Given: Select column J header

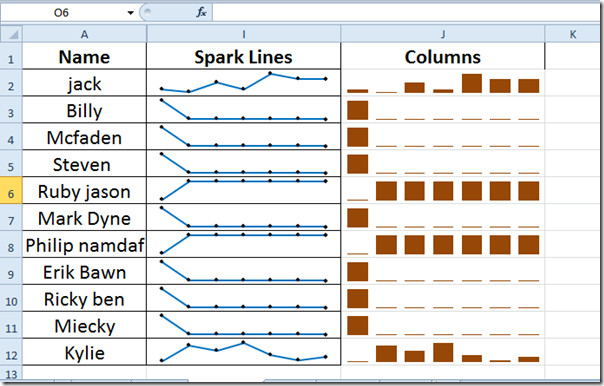Looking at the screenshot, I should [x=443, y=34].
